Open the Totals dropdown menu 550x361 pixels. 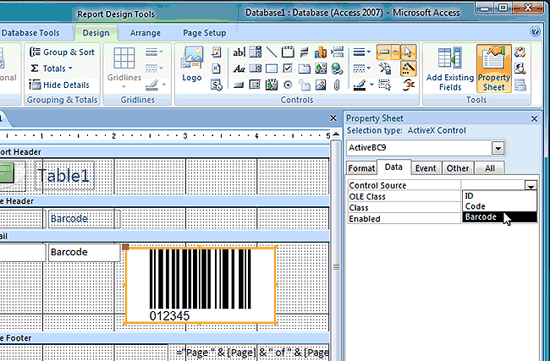pyautogui.click(x=52, y=68)
